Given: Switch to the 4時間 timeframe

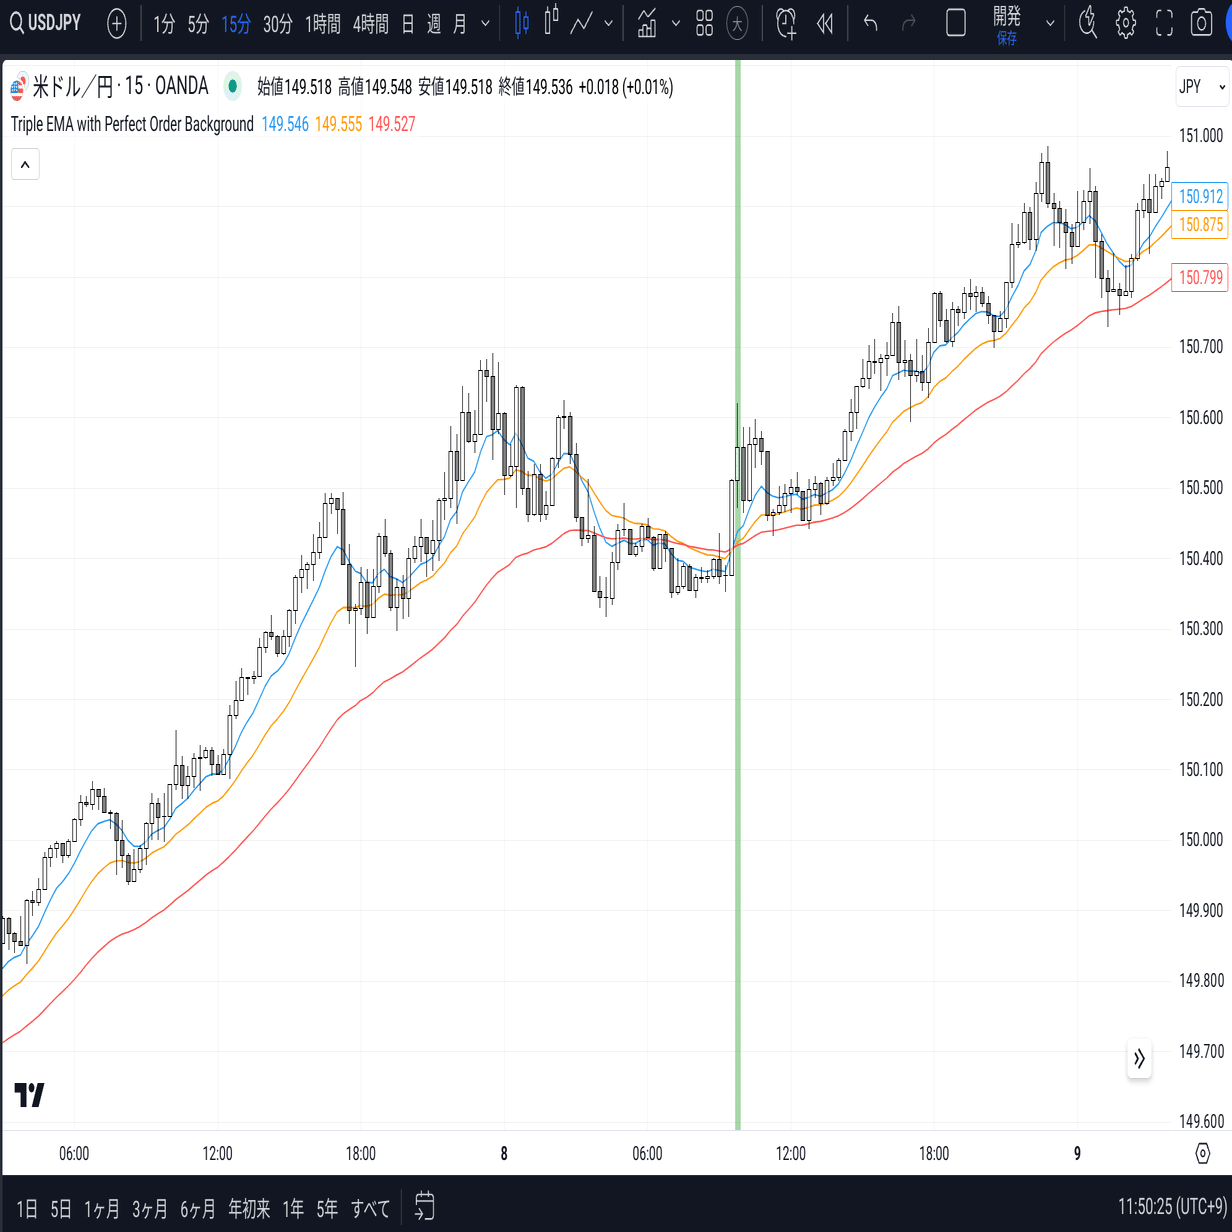Looking at the screenshot, I should 370,24.
